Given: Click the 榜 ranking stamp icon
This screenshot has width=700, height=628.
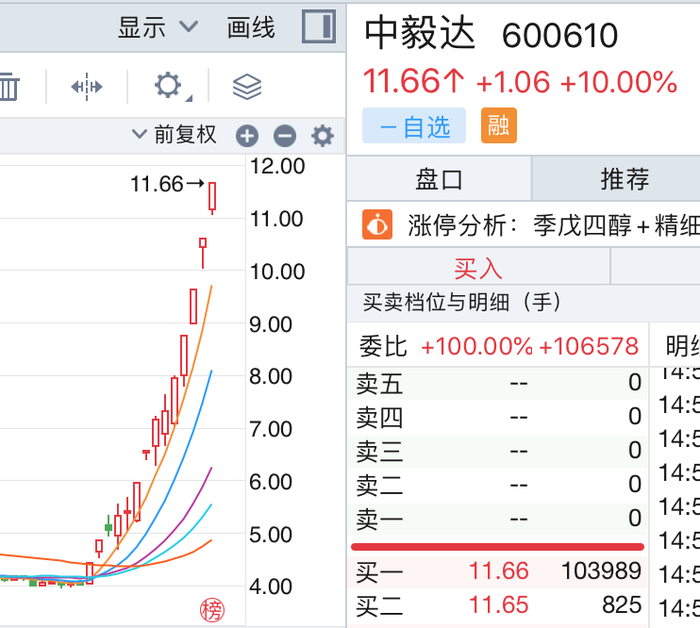Looking at the screenshot, I should (x=212, y=610).
